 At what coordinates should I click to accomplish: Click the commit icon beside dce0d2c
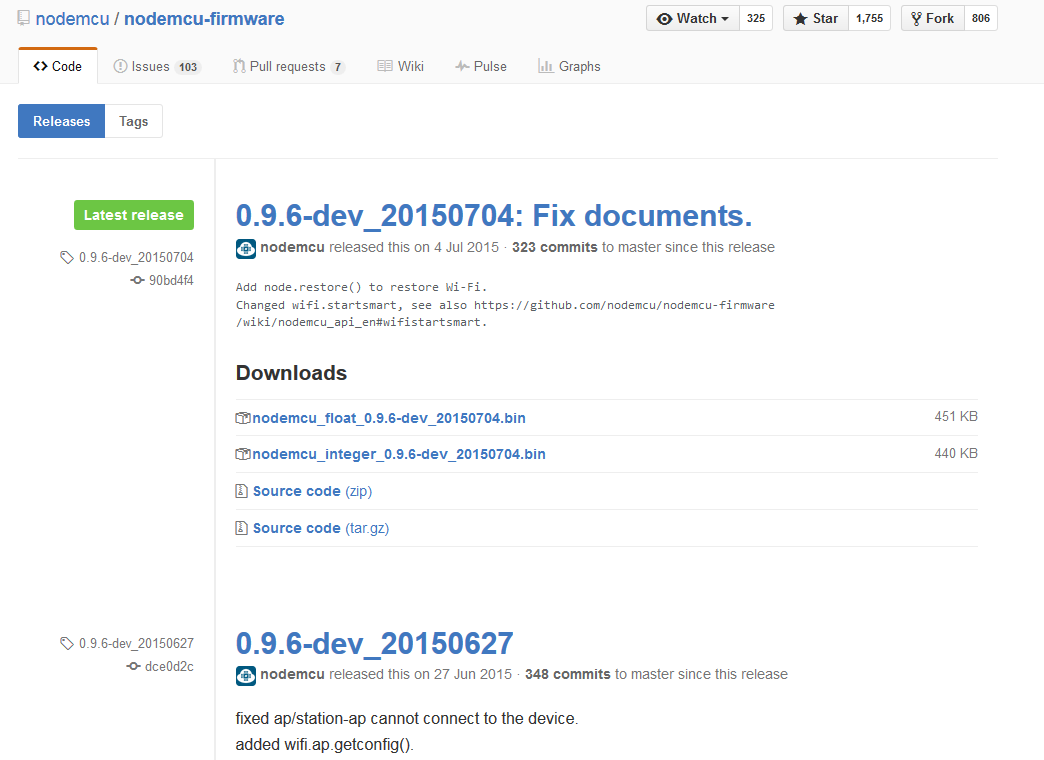tap(133, 666)
